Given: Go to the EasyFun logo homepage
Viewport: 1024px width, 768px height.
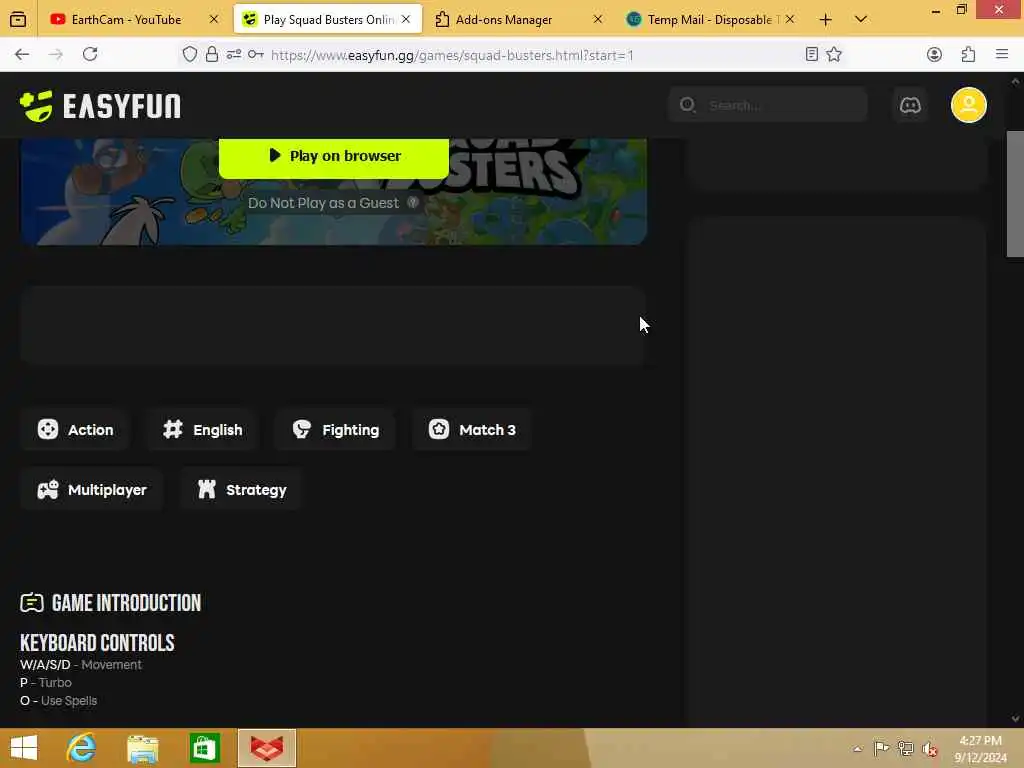Looking at the screenshot, I should point(101,105).
